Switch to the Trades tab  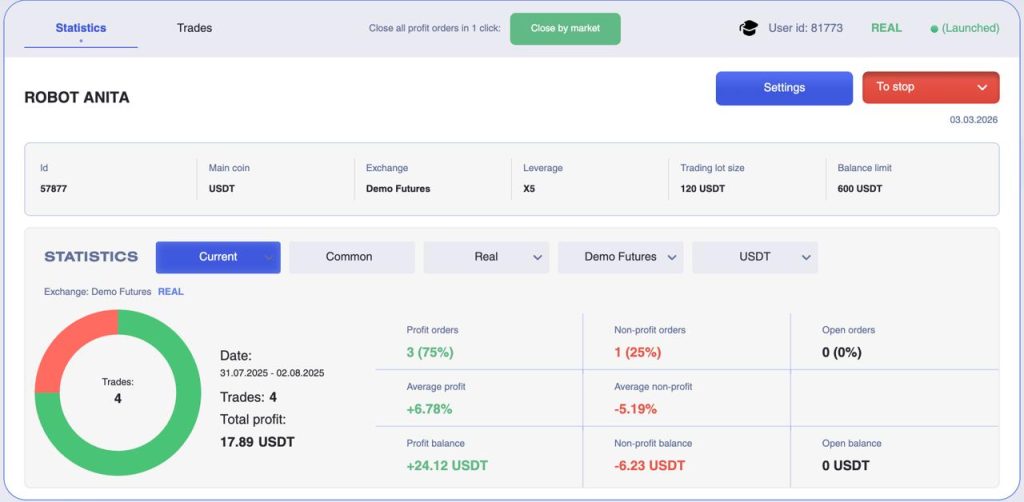pos(194,28)
